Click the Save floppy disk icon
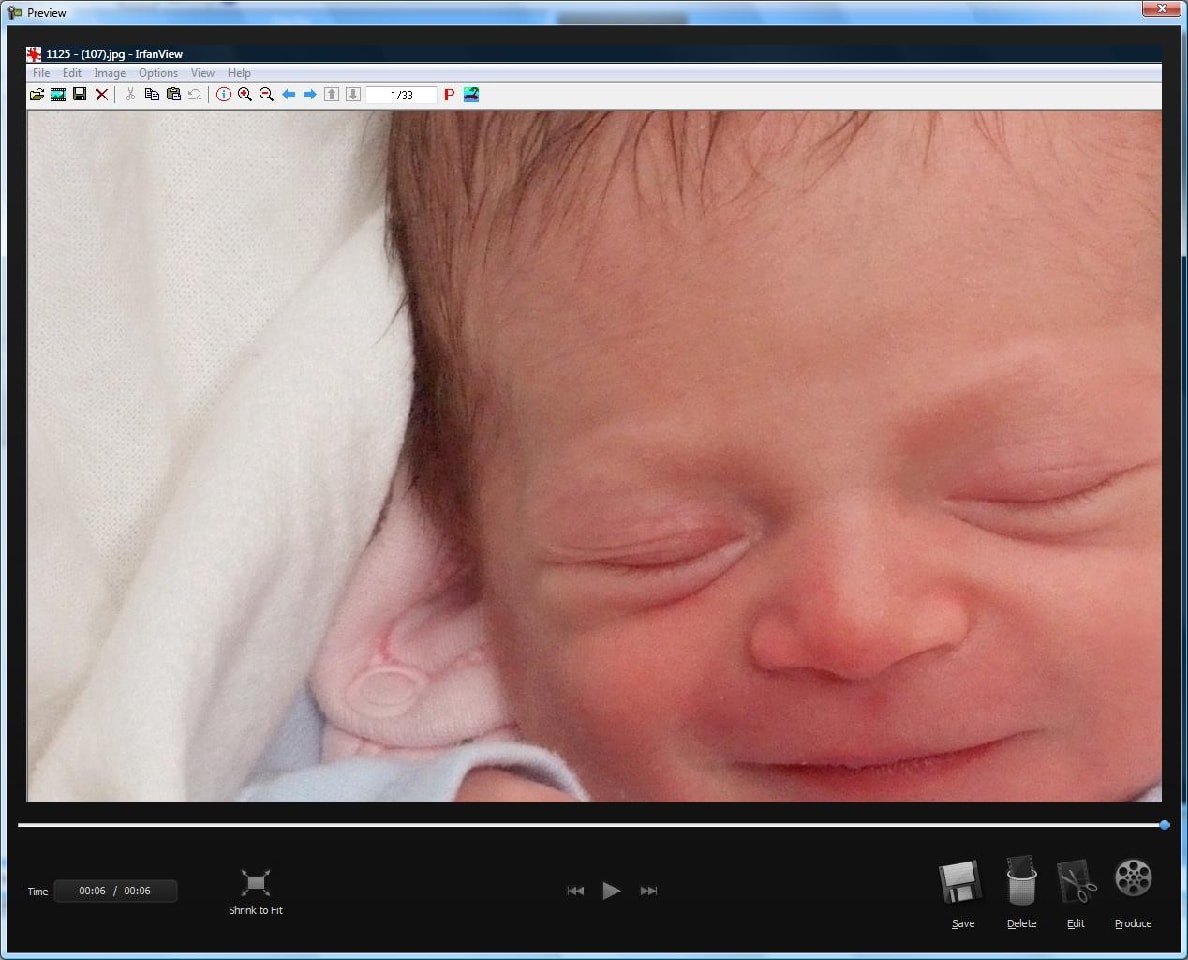Image resolution: width=1188 pixels, height=960 pixels. click(961, 883)
